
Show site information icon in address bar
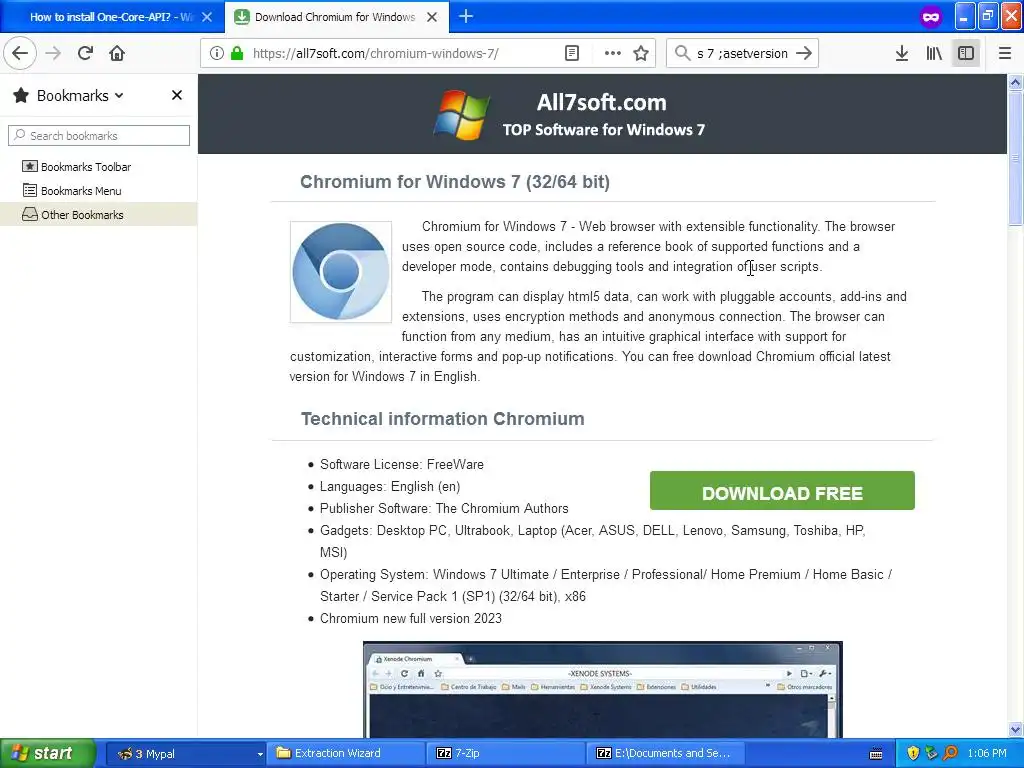(x=216, y=54)
